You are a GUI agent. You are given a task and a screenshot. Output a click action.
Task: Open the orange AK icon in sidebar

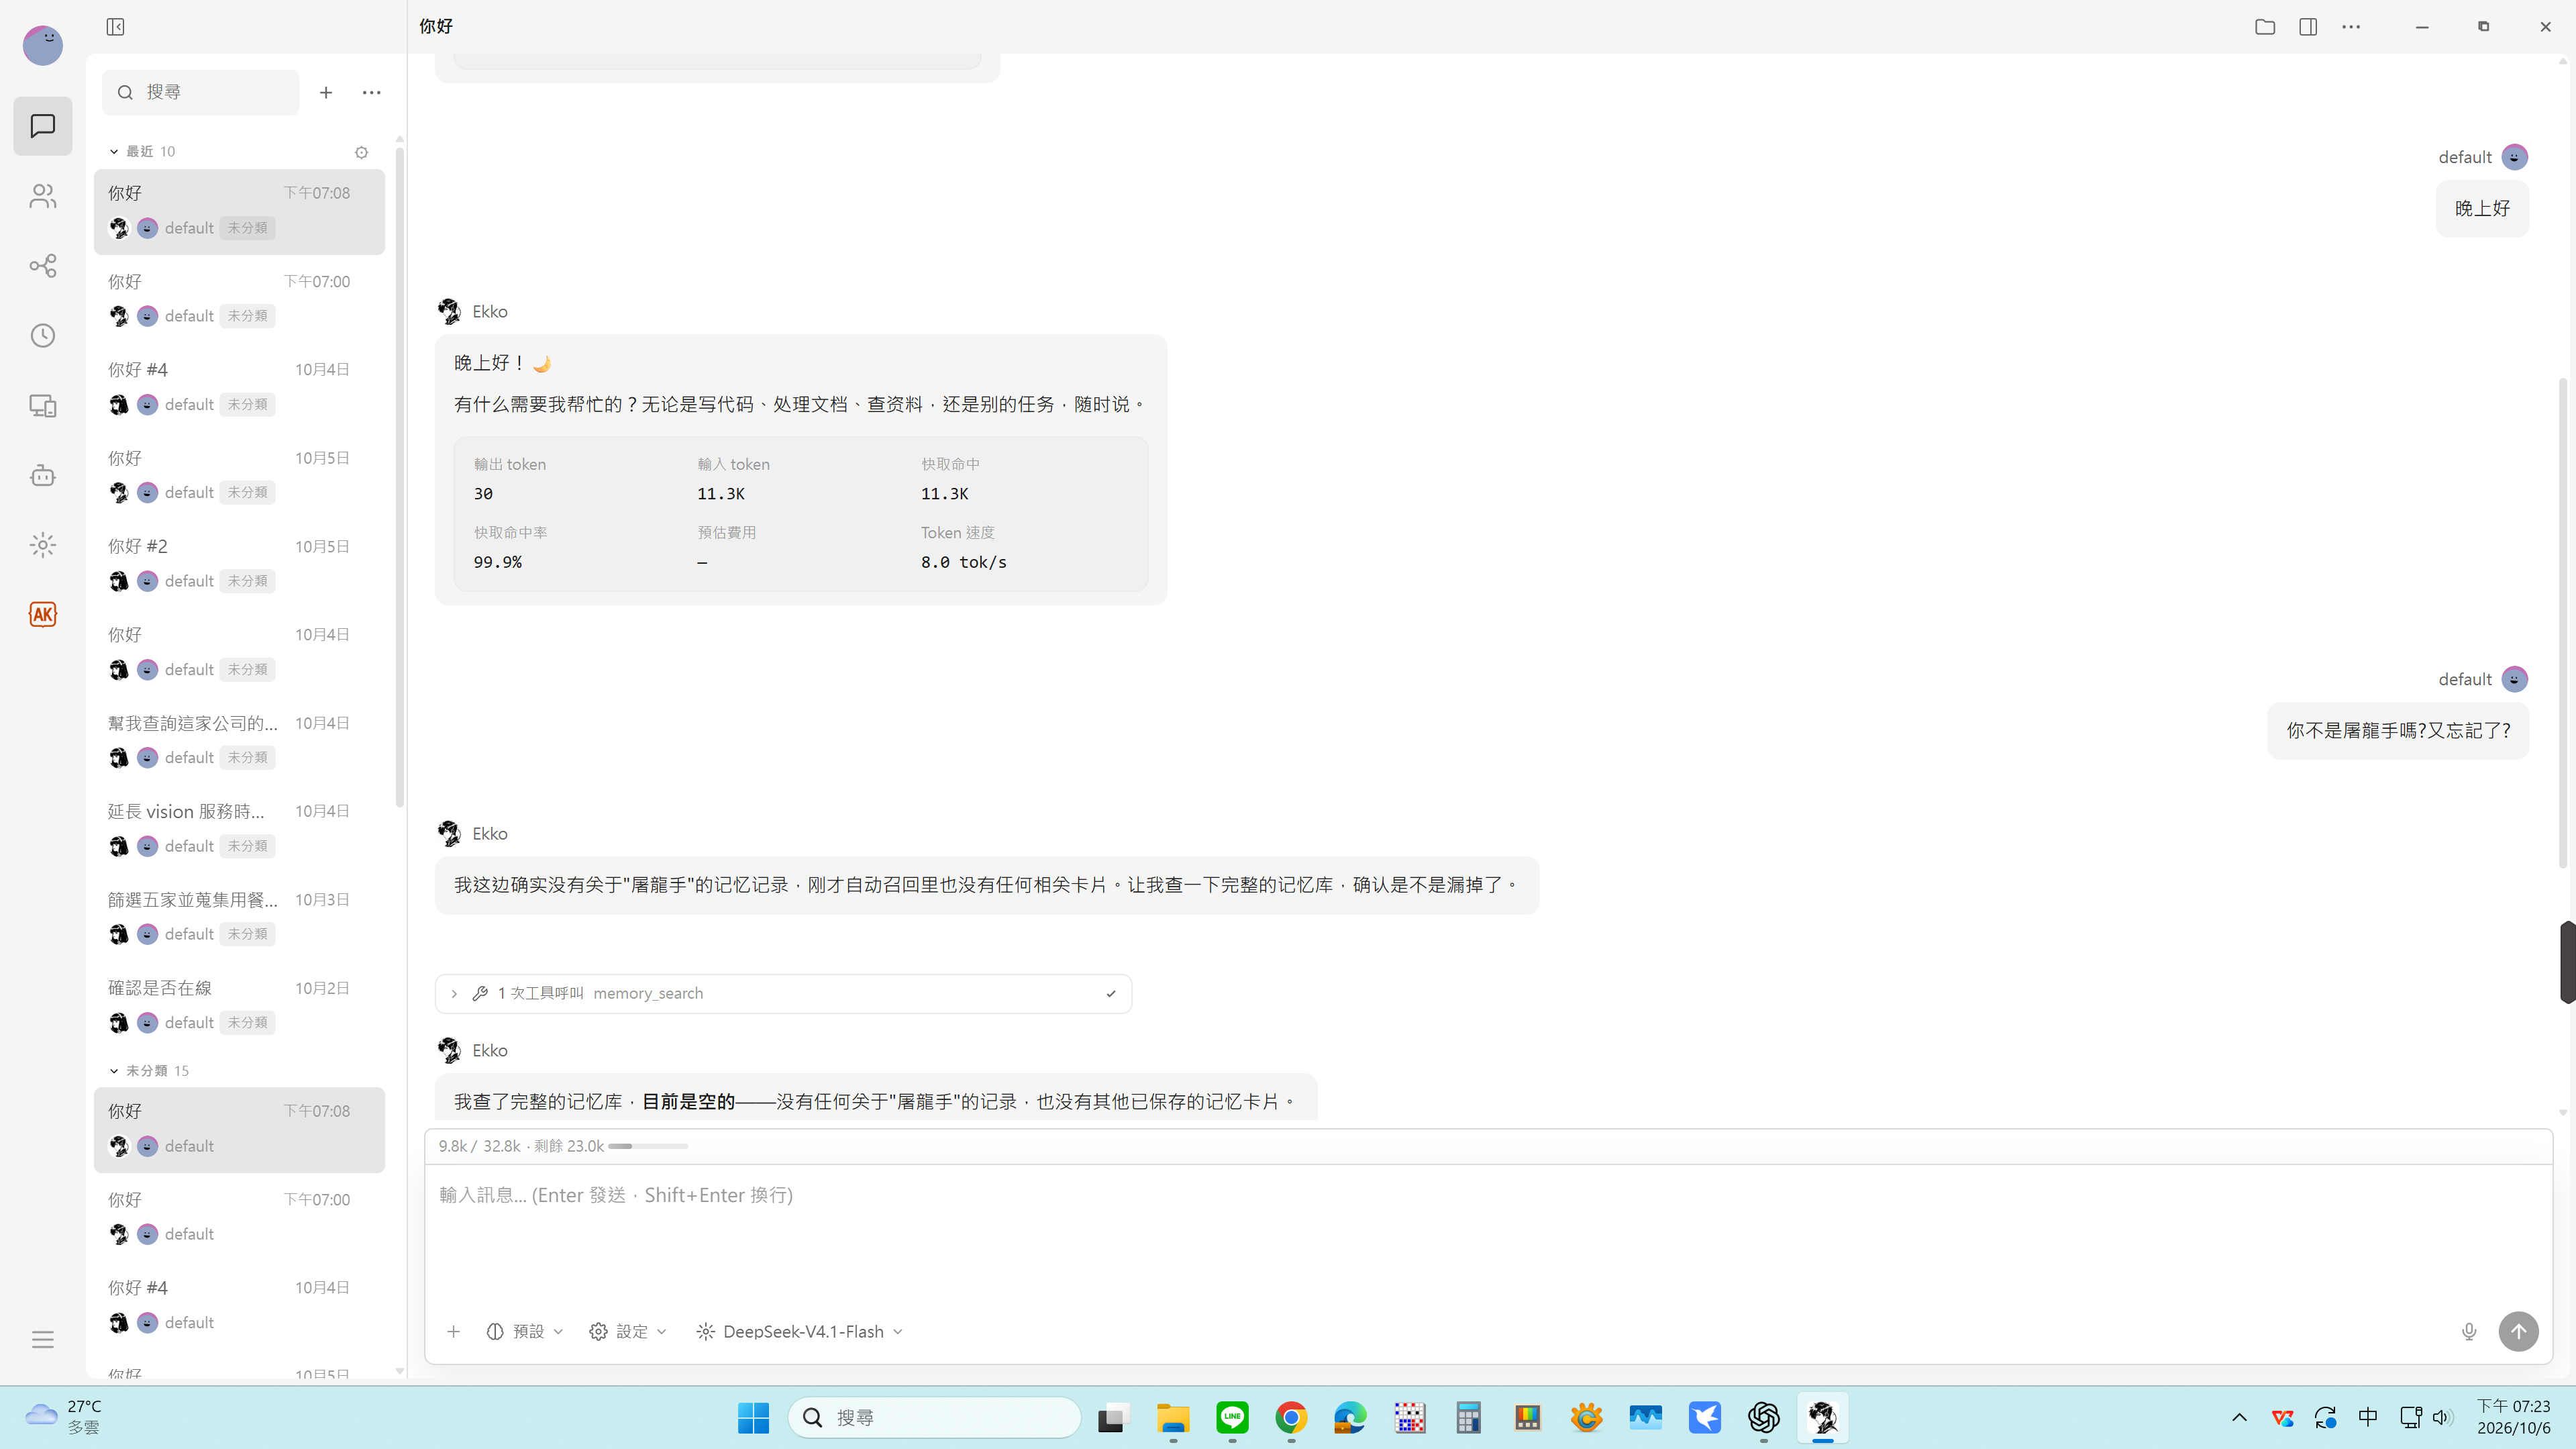coord(42,614)
